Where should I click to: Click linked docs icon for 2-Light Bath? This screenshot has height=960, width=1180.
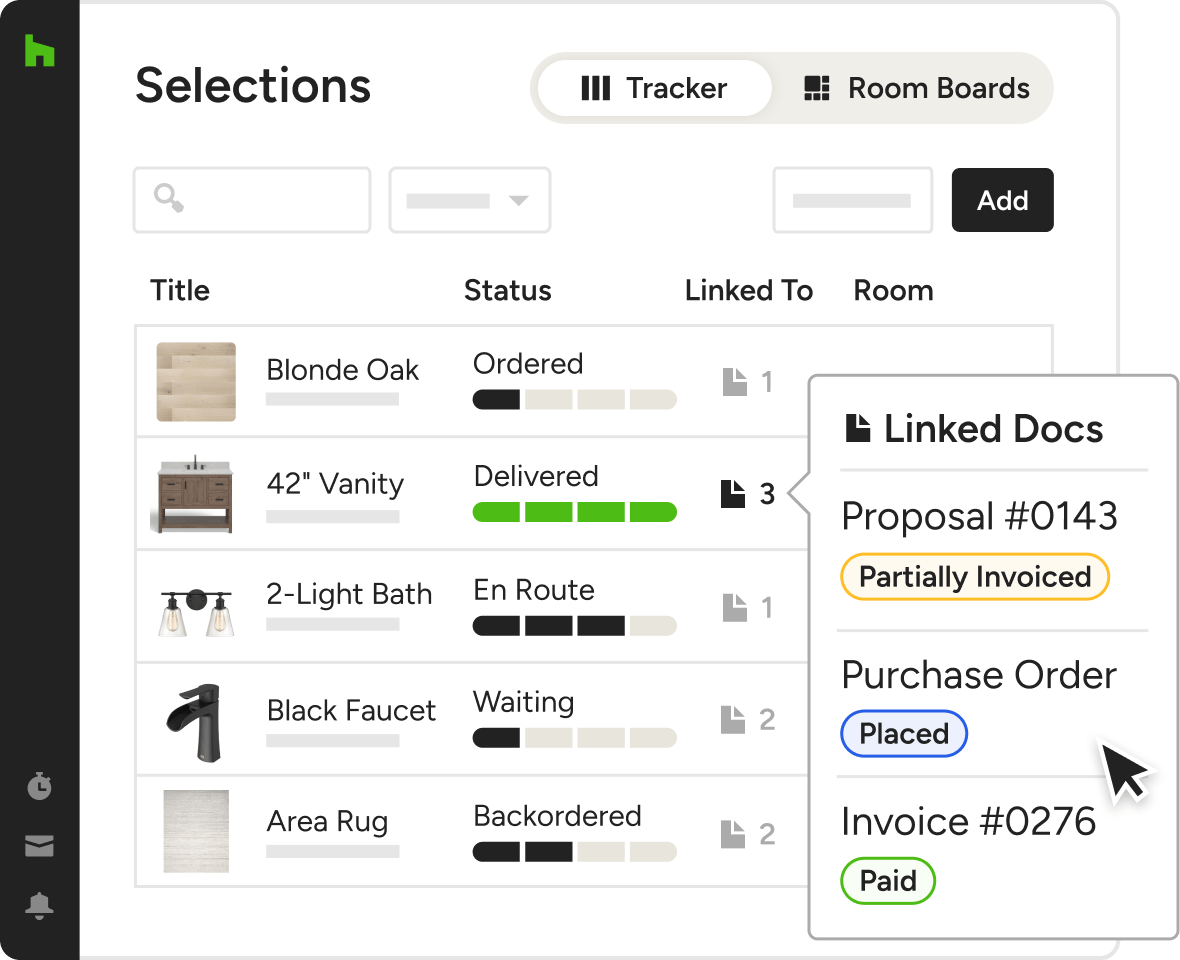click(x=735, y=606)
